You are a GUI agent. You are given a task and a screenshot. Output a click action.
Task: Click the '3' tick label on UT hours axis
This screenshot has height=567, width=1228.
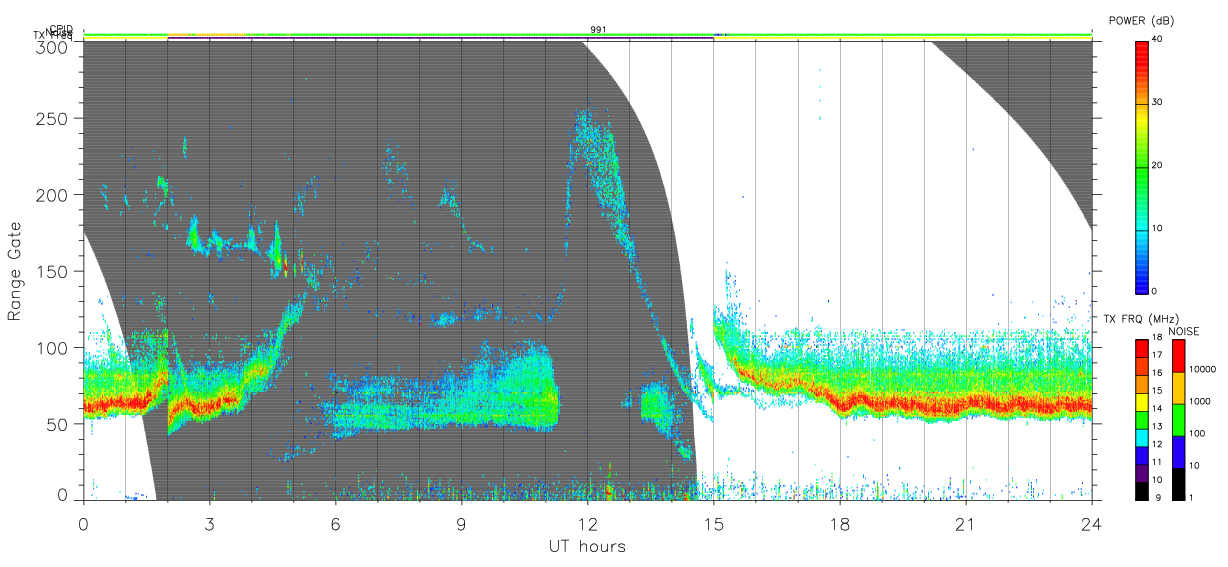click(x=209, y=523)
